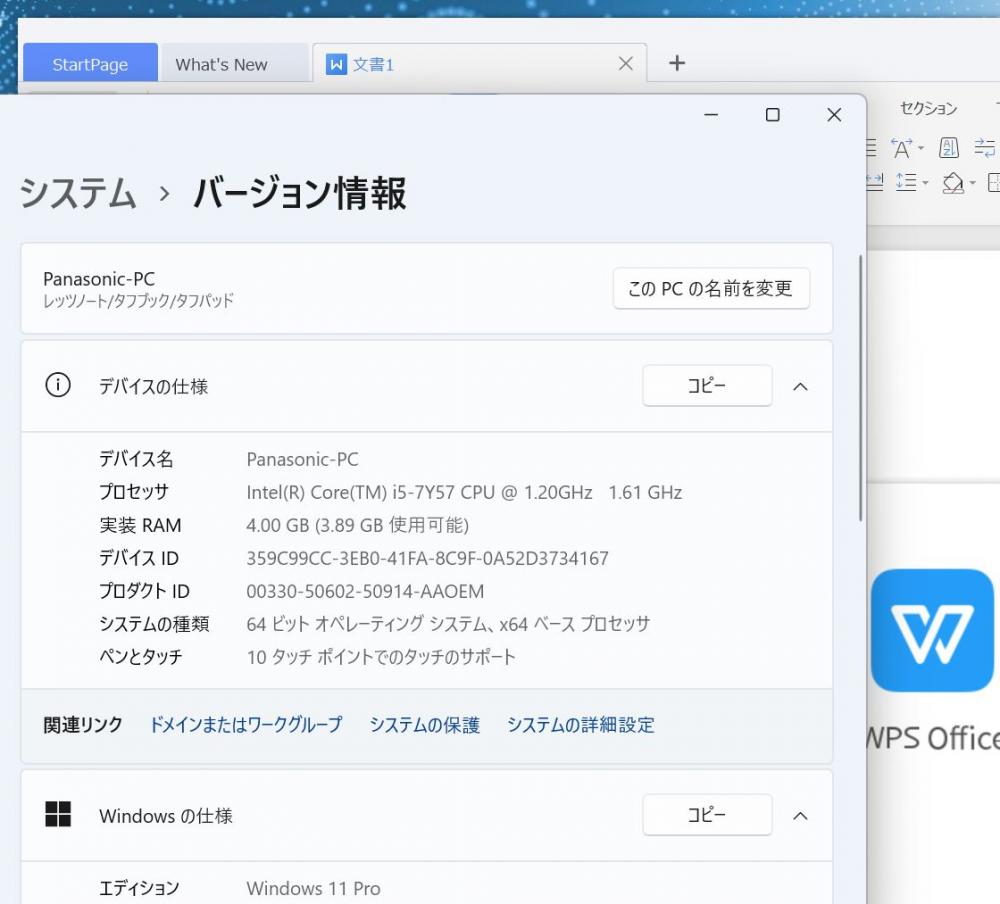Screen dimensions: 1000x904
Task: Open the line spacing dropdown arrow
Action: pyautogui.click(x=925, y=183)
